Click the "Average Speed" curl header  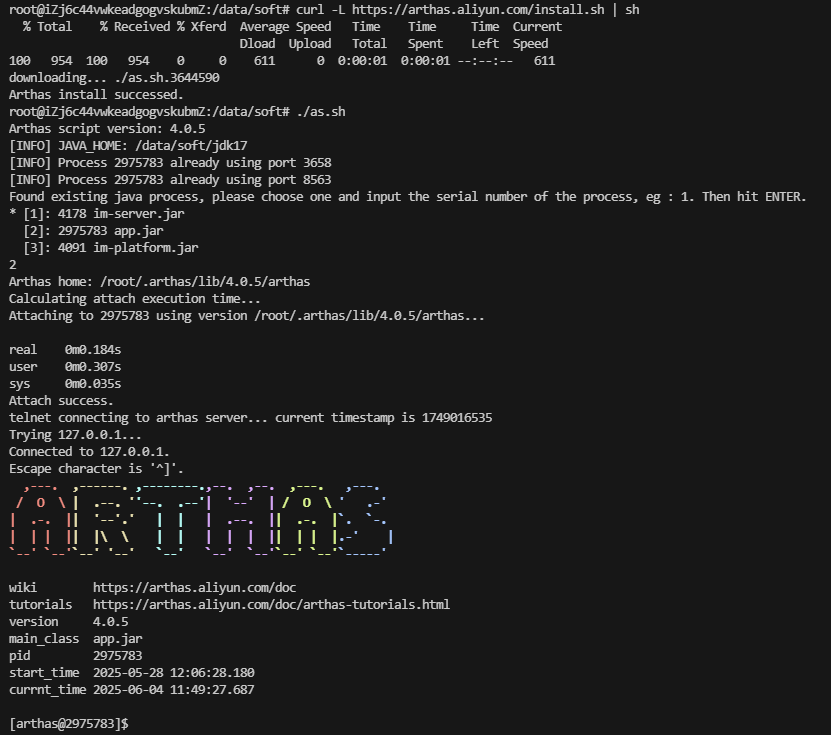click(x=285, y=26)
